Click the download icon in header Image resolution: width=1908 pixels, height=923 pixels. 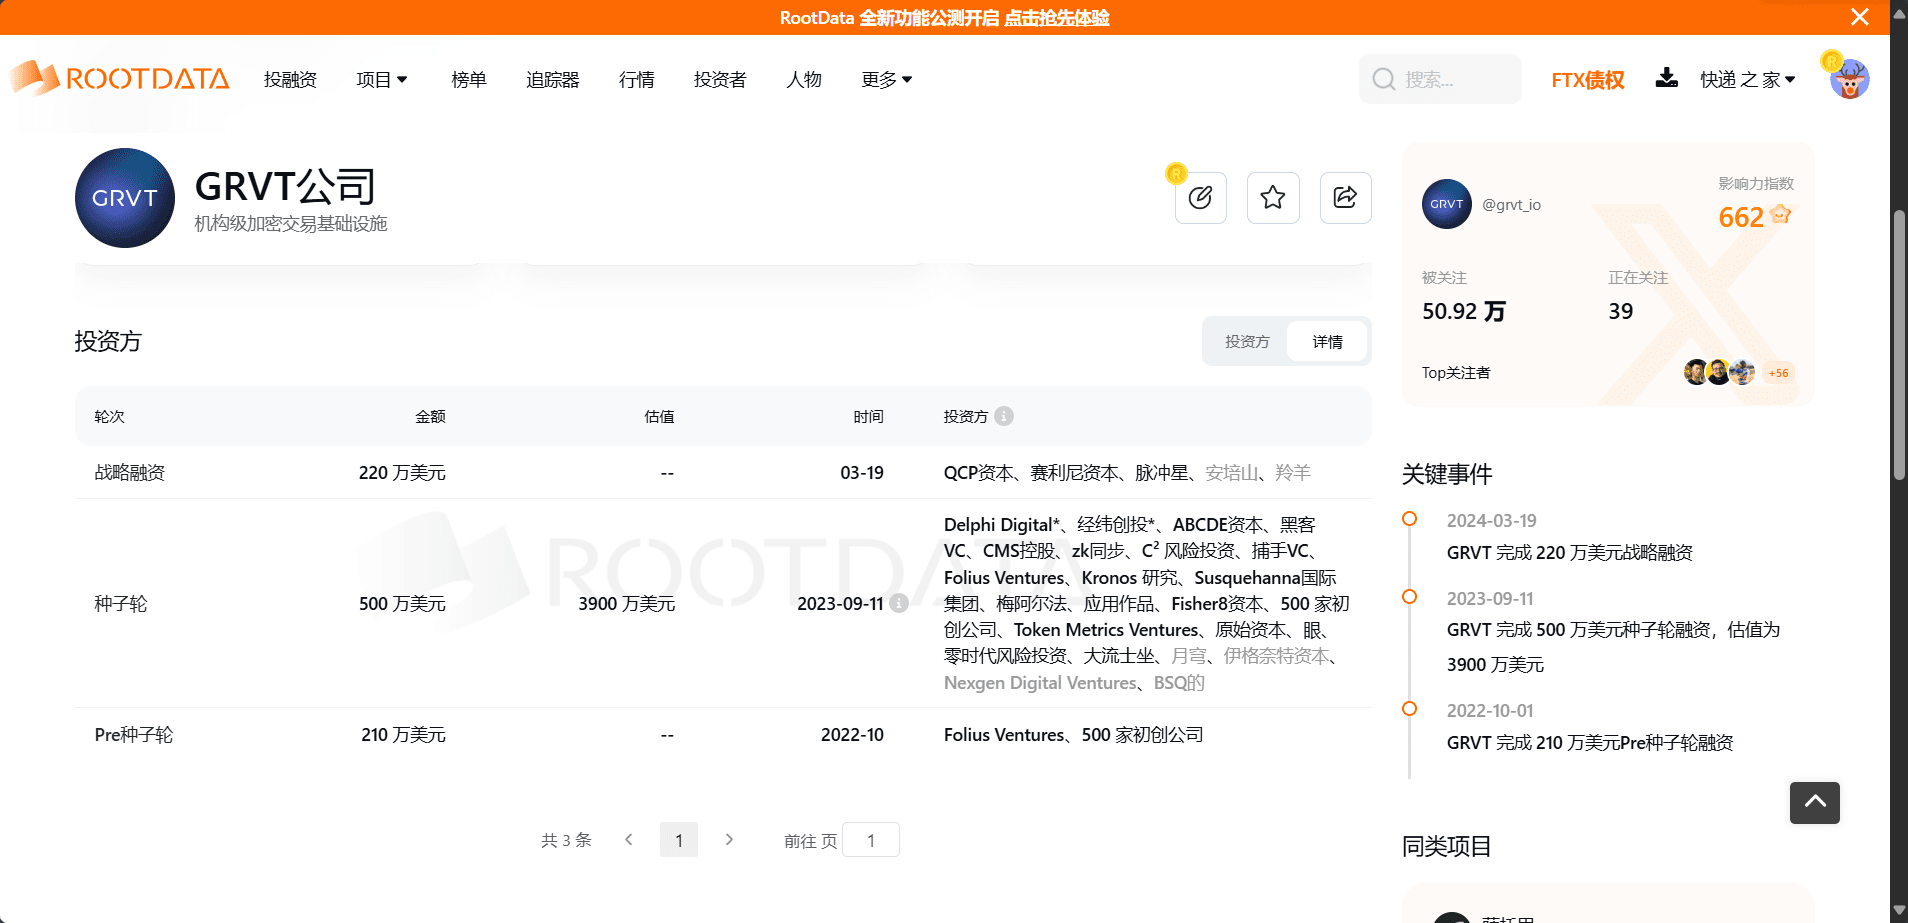click(x=1666, y=78)
